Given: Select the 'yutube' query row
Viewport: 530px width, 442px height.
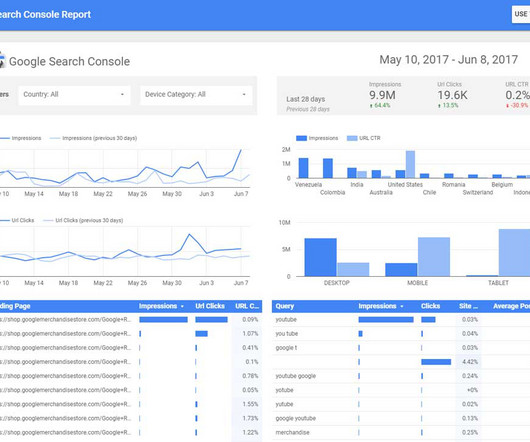Looking at the screenshot, I should [x=401, y=404].
